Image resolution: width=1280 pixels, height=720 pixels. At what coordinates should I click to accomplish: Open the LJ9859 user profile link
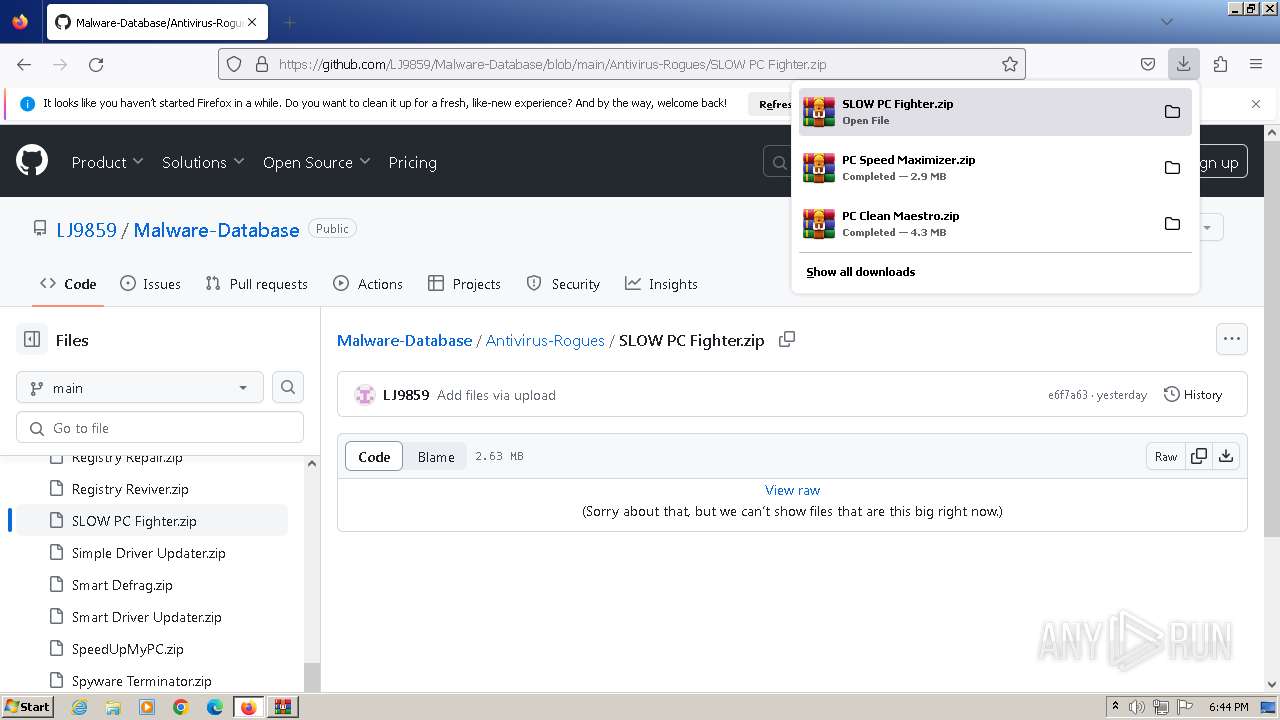(86, 229)
